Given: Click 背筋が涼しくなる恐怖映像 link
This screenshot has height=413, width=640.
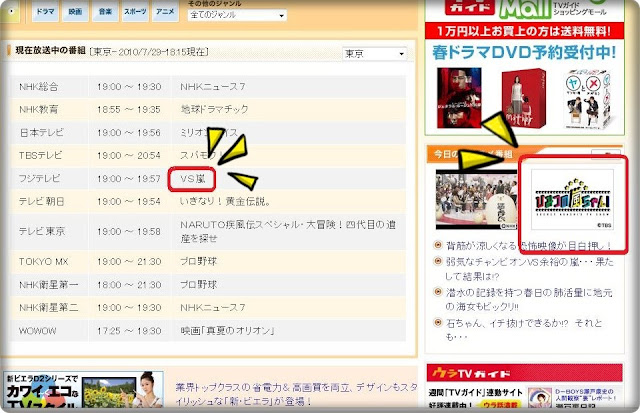Looking at the screenshot, I should click(529, 246).
